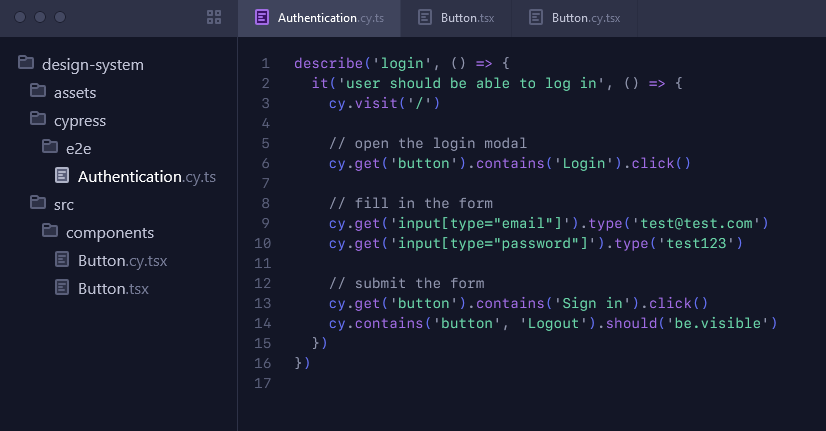Open Button.cy.tsx from the file tree
This screenshot has height=431, width=826.
click(x=123, y=261)
